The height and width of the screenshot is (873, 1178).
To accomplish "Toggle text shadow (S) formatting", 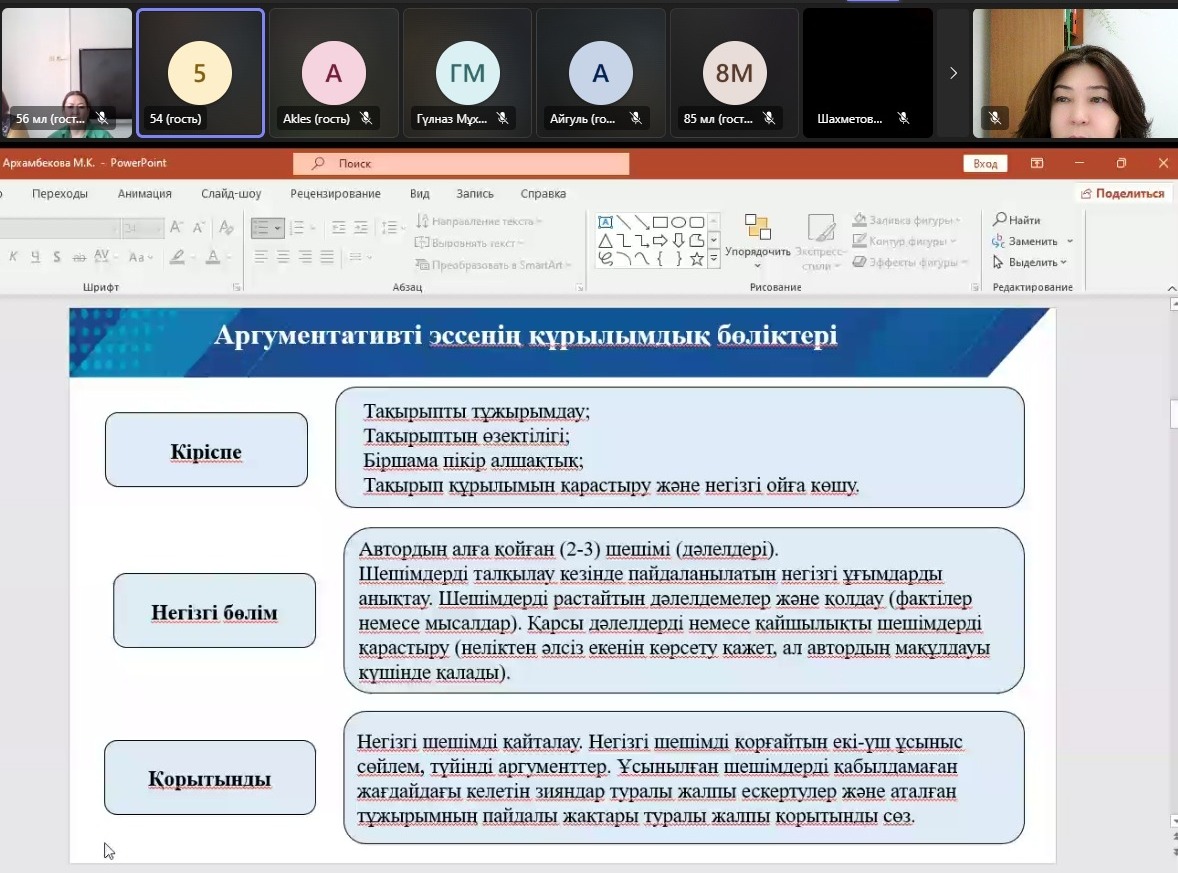I will point(57,257).
